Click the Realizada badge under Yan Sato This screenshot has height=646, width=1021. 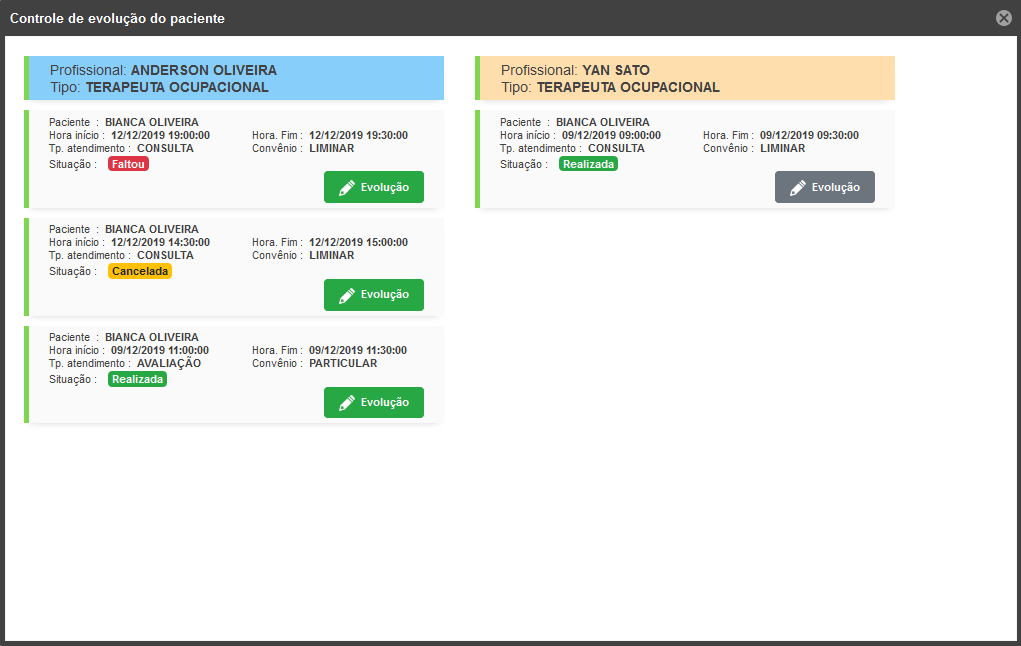[588, 164]
